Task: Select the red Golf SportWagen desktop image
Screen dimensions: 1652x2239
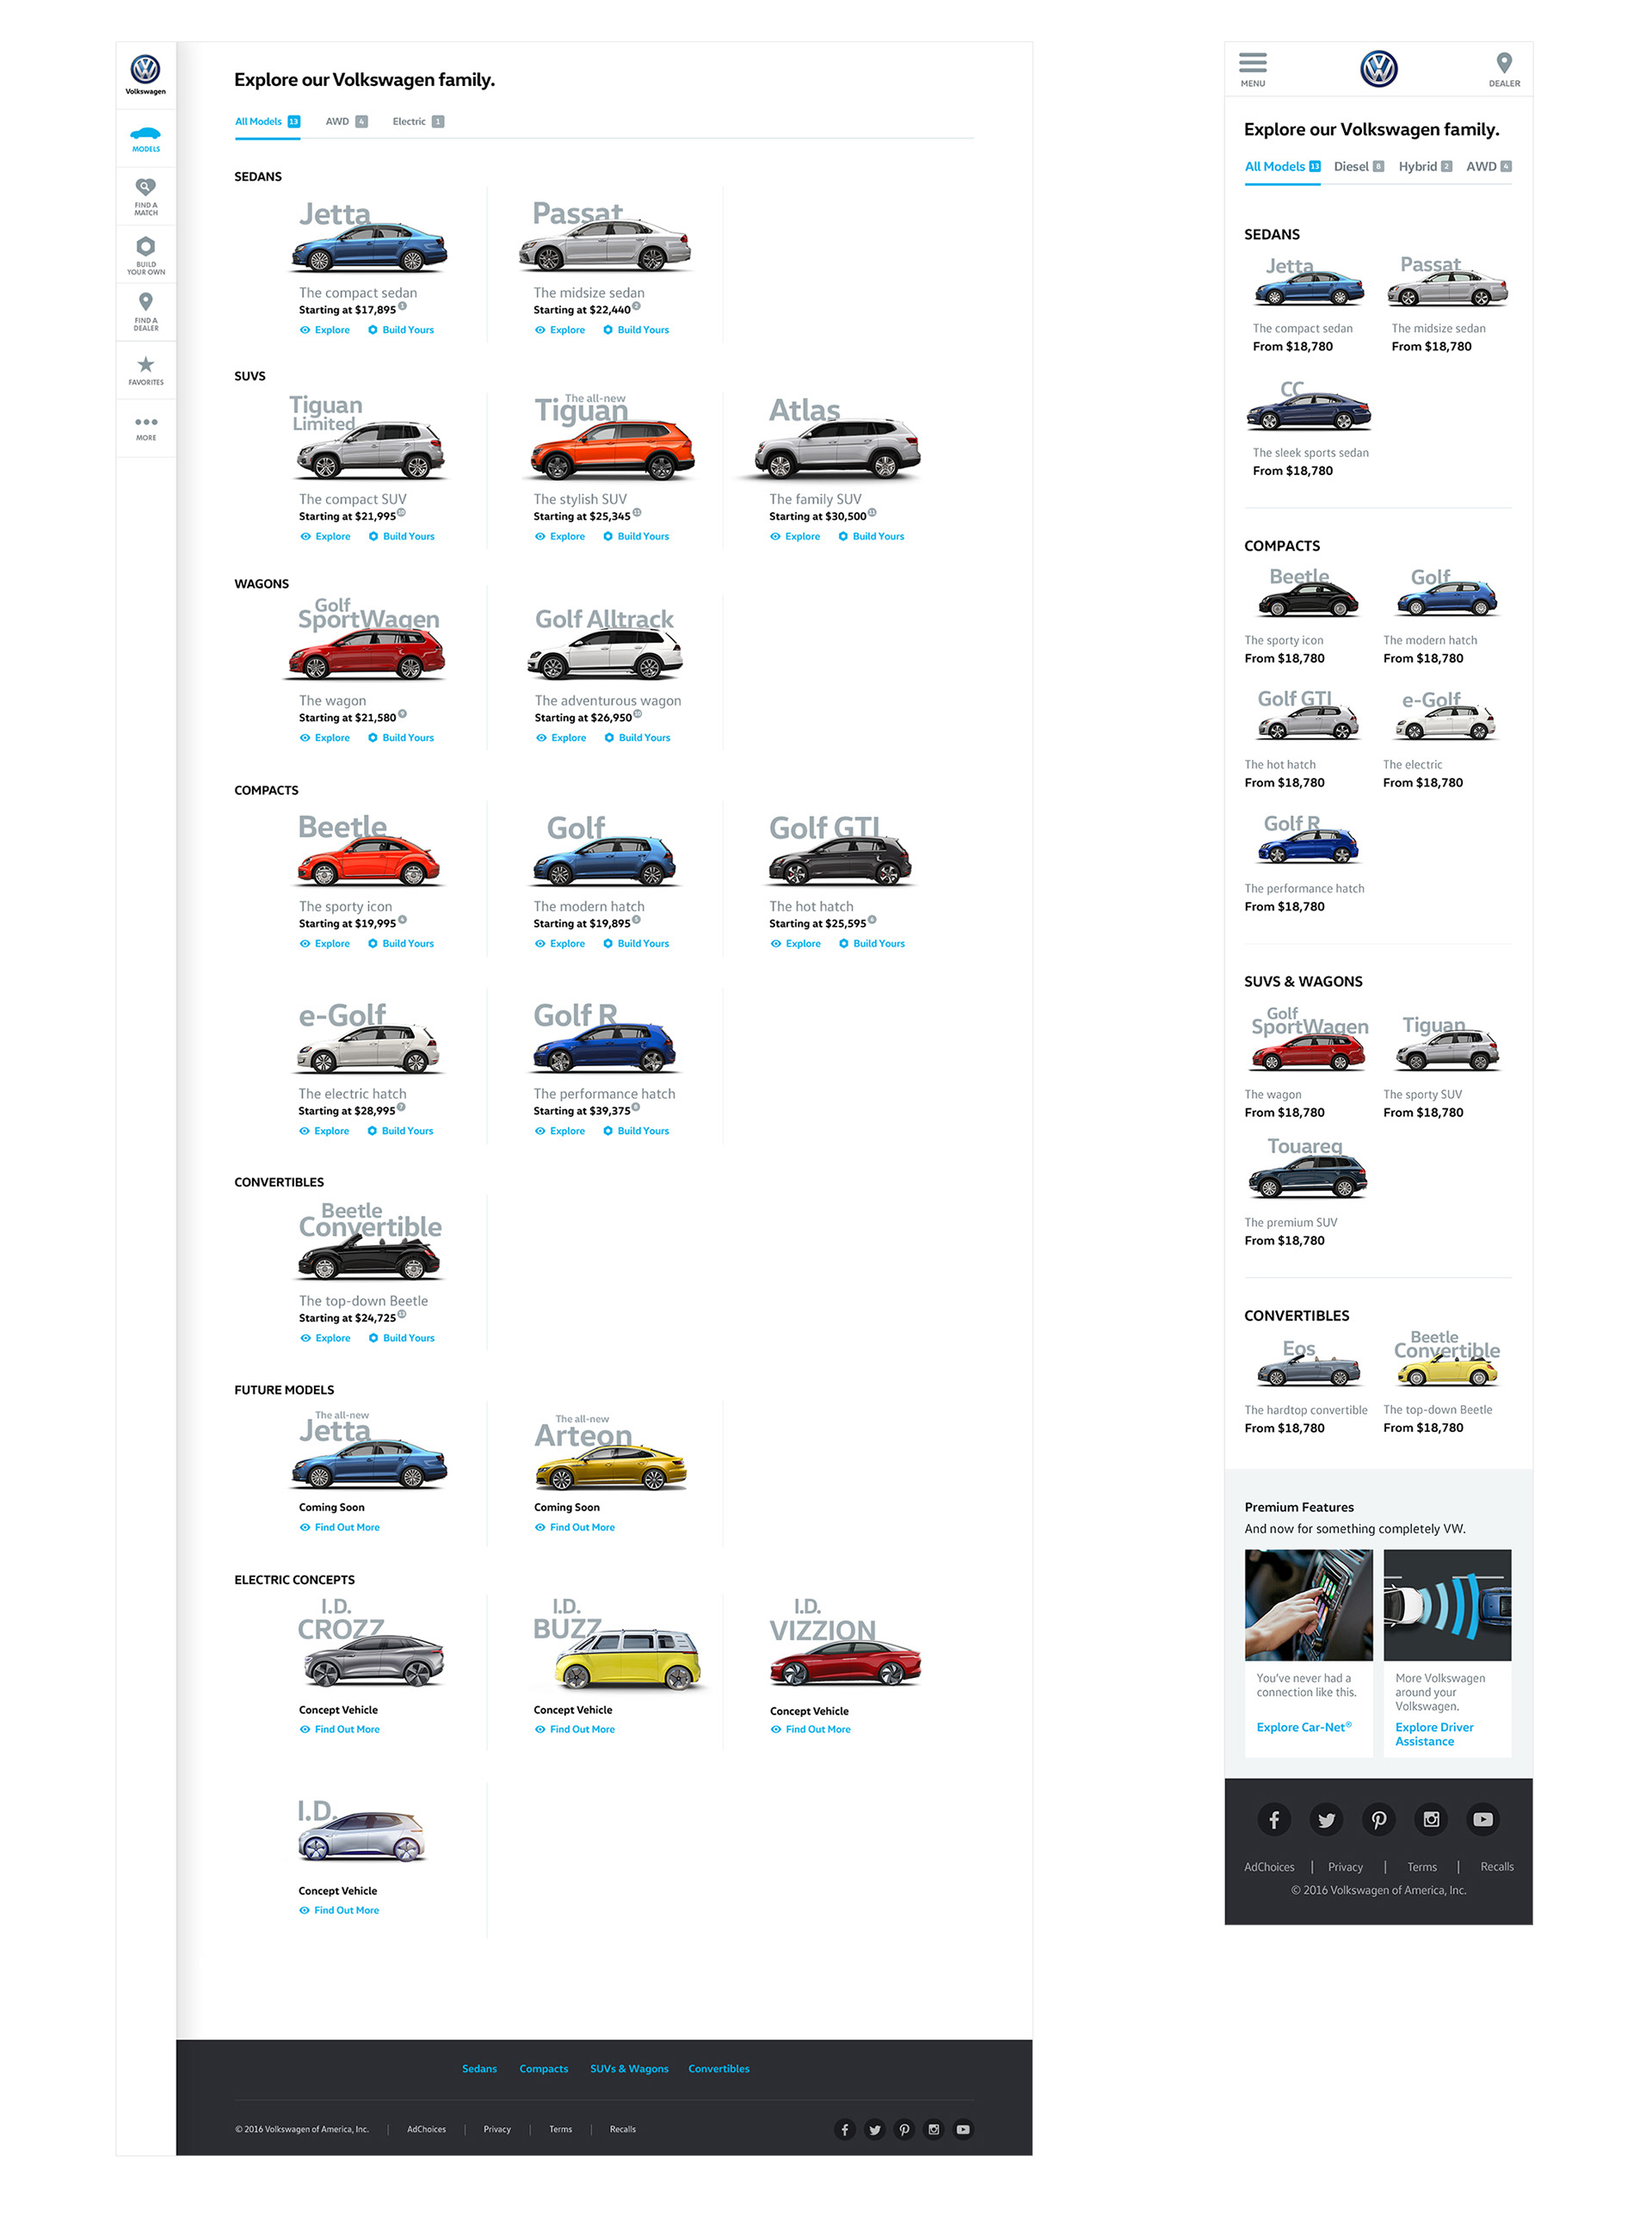Action: tap(367, 655)
